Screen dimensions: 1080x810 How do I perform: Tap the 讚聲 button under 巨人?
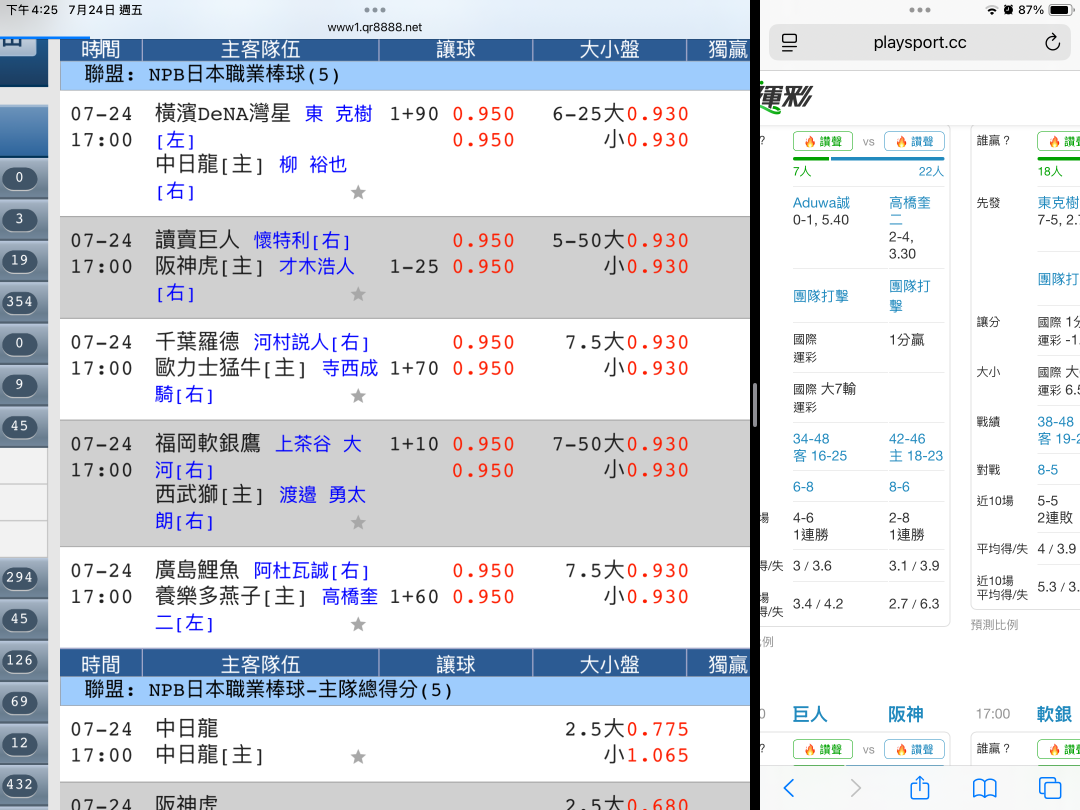coord(822,749)
